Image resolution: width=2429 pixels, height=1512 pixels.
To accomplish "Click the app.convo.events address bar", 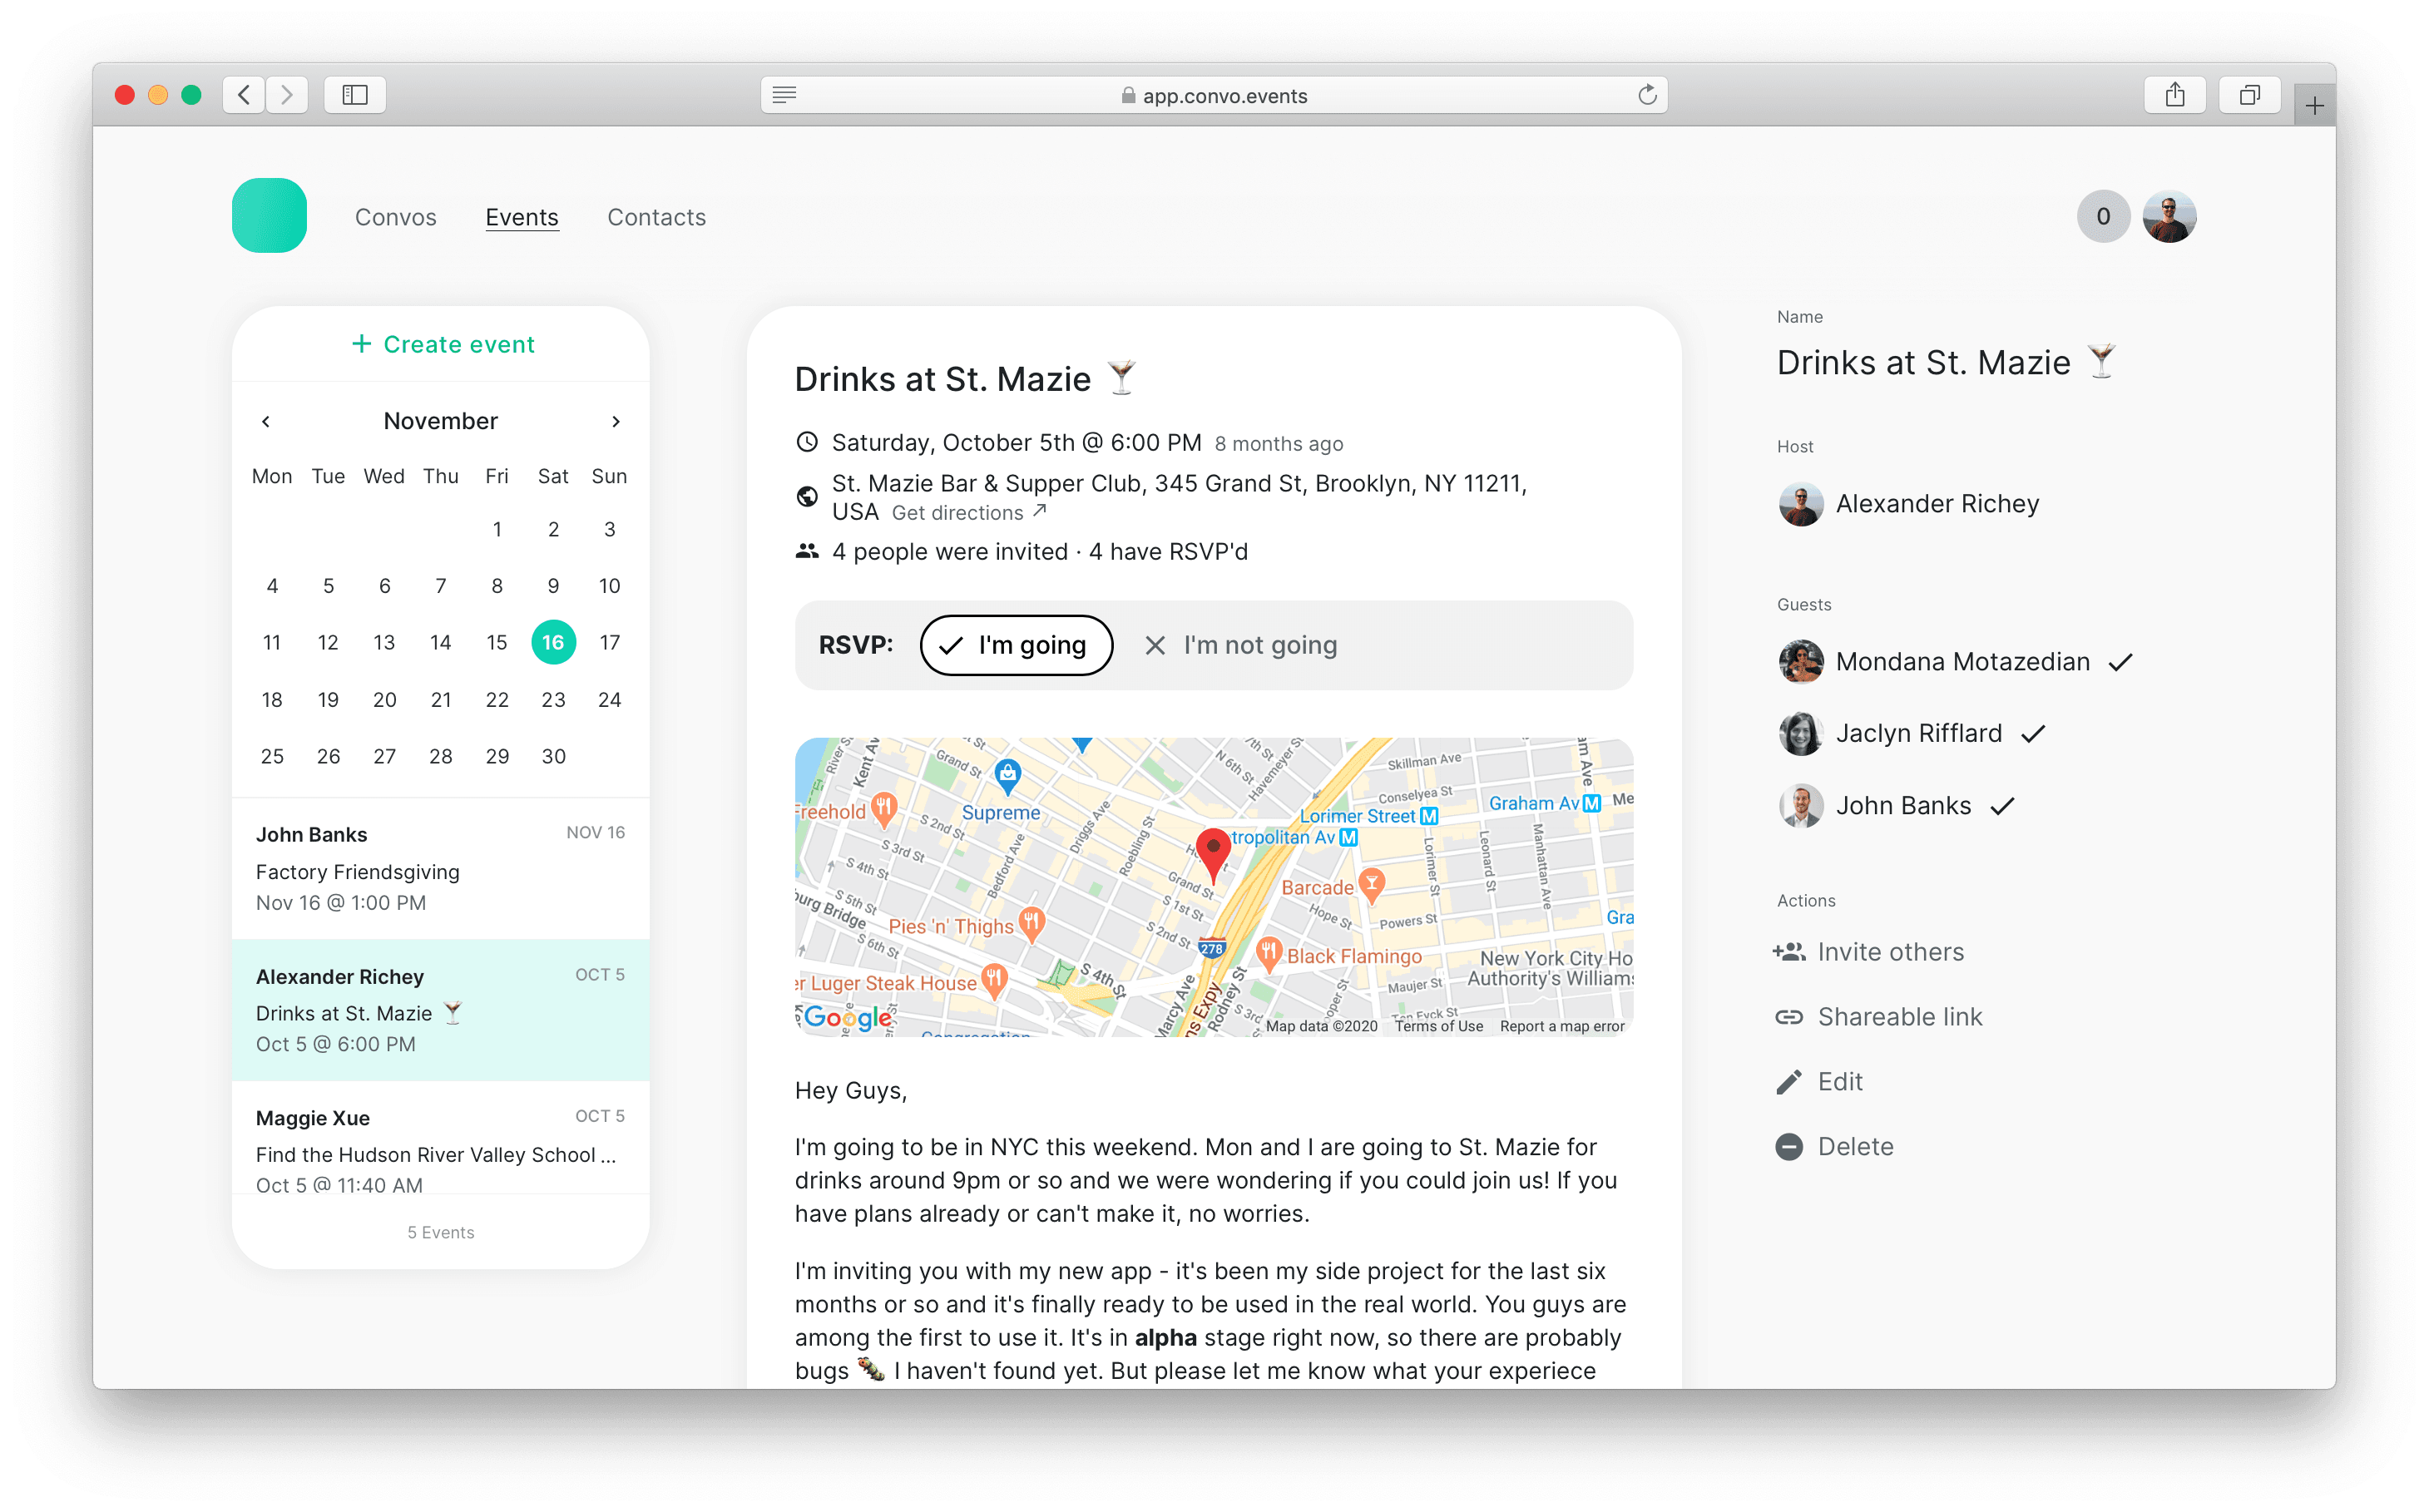I will (x=1213, y=95).
